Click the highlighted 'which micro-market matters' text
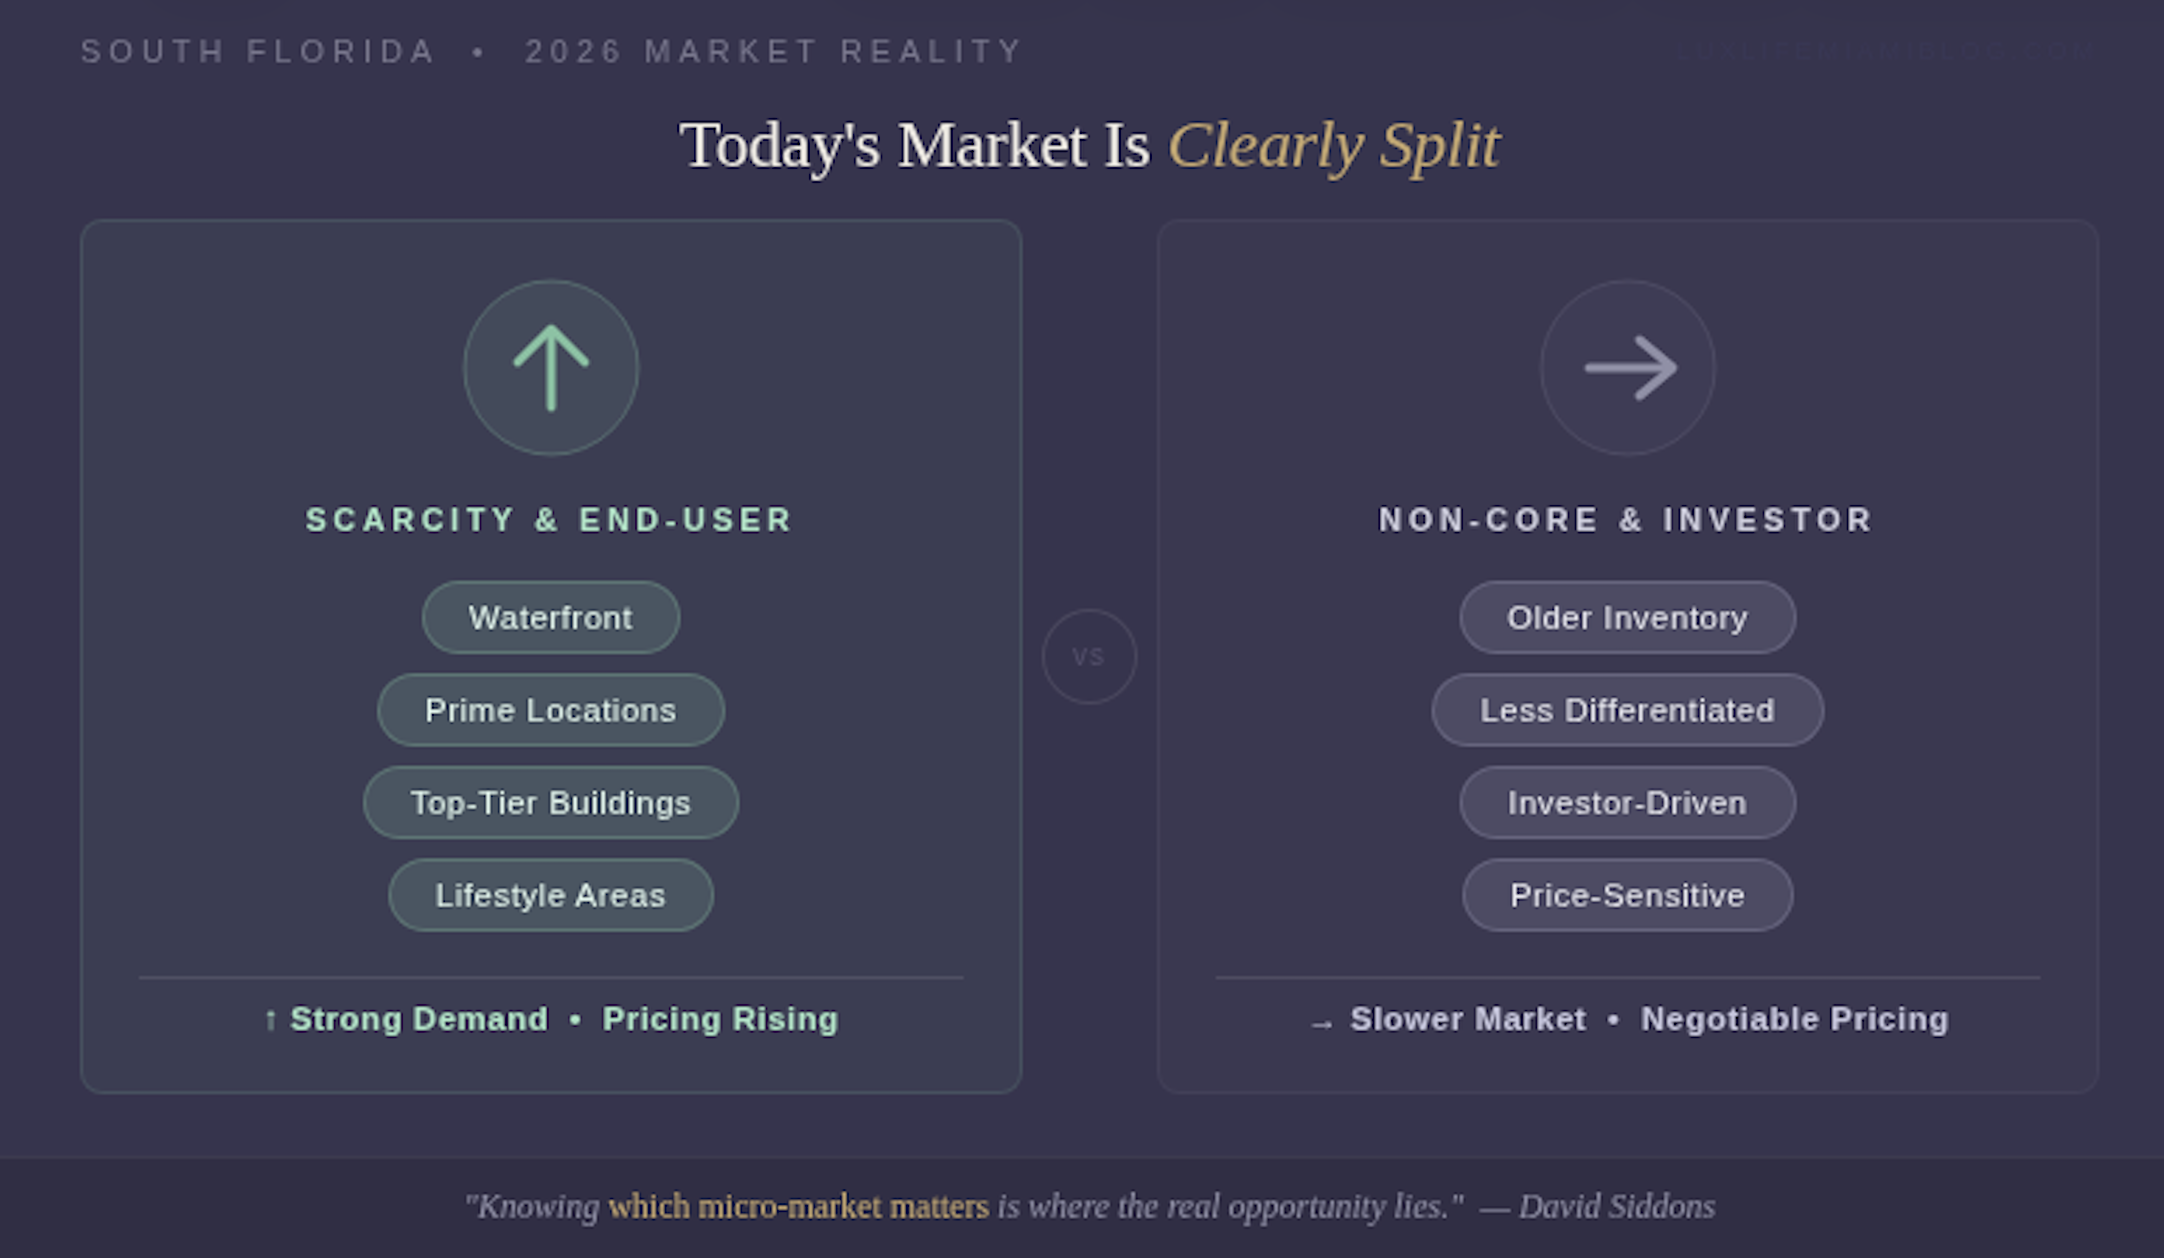This screenshot has height=1258, width=2164. tap(798, 1207)
